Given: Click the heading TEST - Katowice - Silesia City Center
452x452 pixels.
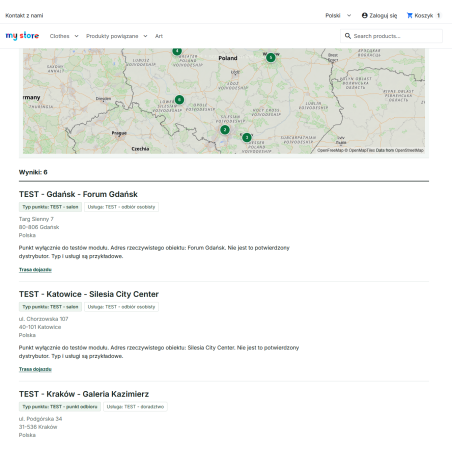Looking at the screenshot, I should [89, 294].
